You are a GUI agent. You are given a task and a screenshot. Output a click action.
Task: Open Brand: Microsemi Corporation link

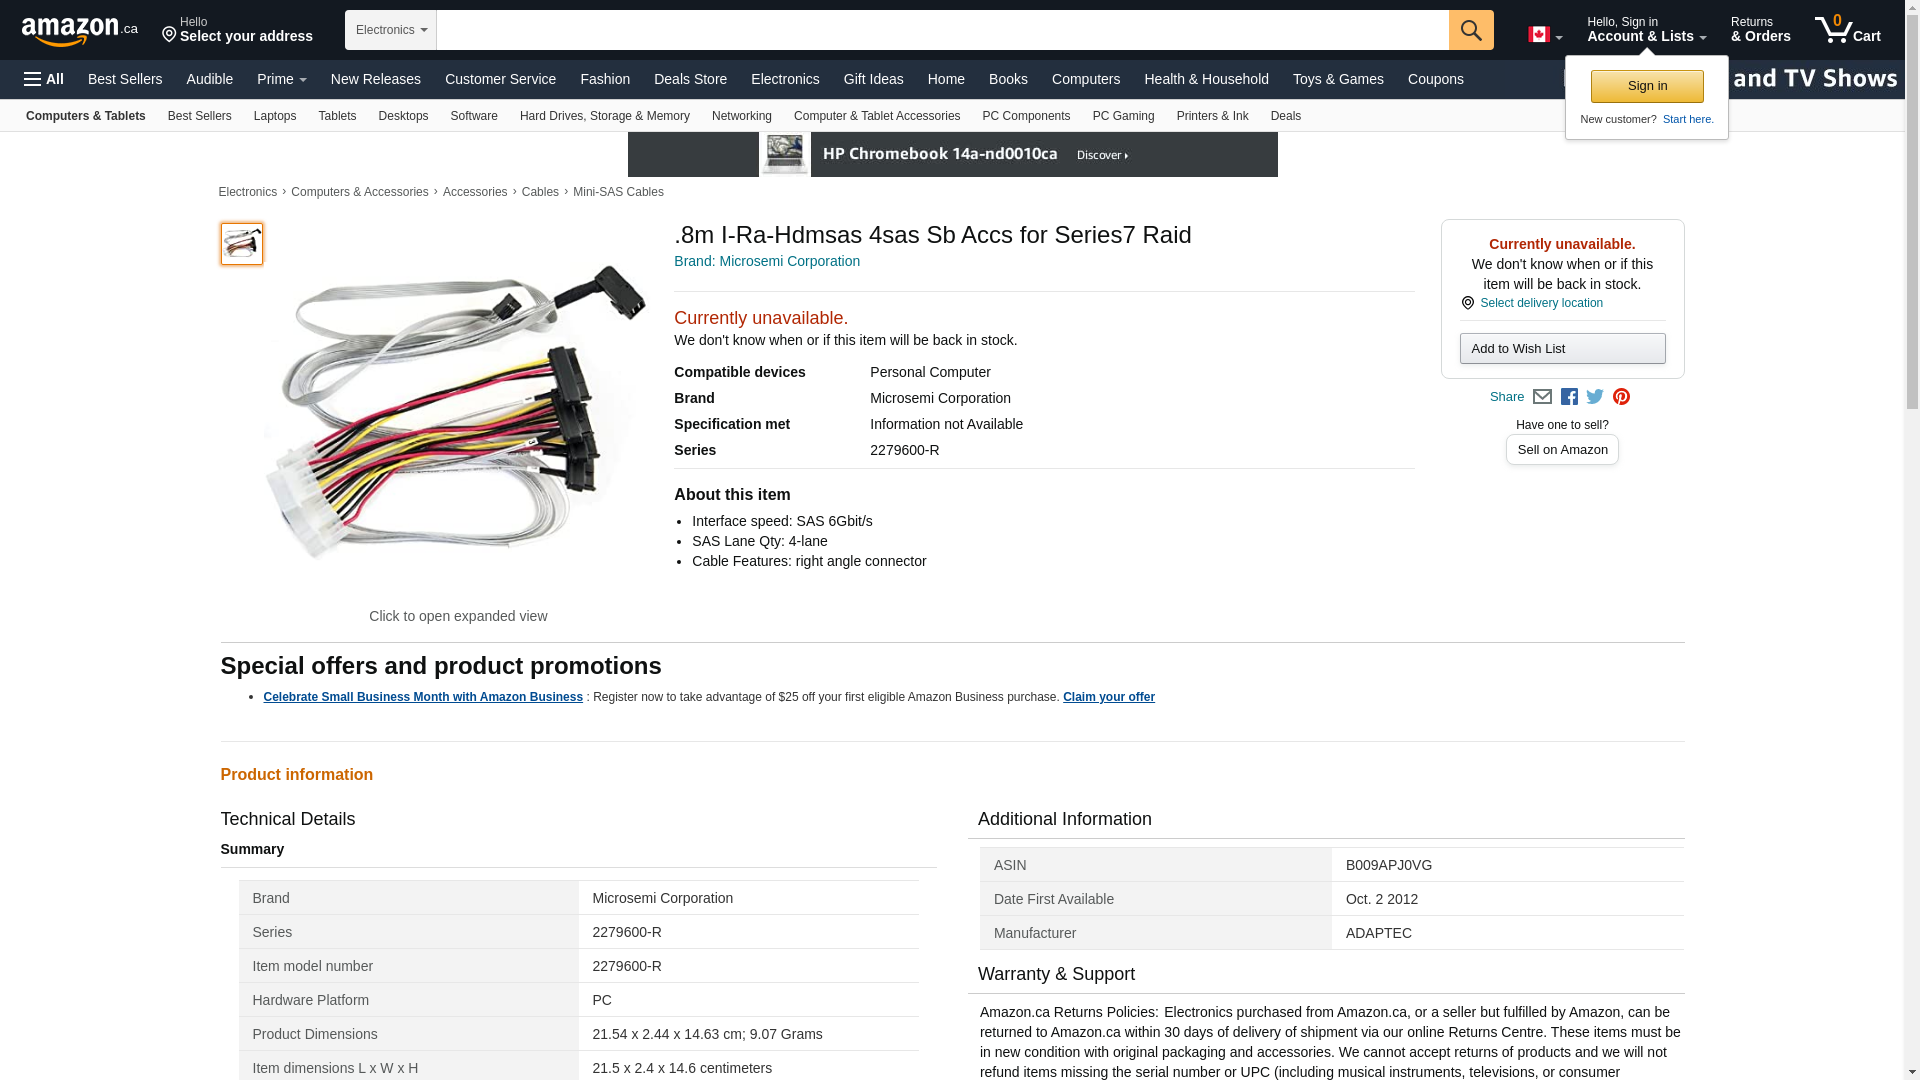[767, 261]
